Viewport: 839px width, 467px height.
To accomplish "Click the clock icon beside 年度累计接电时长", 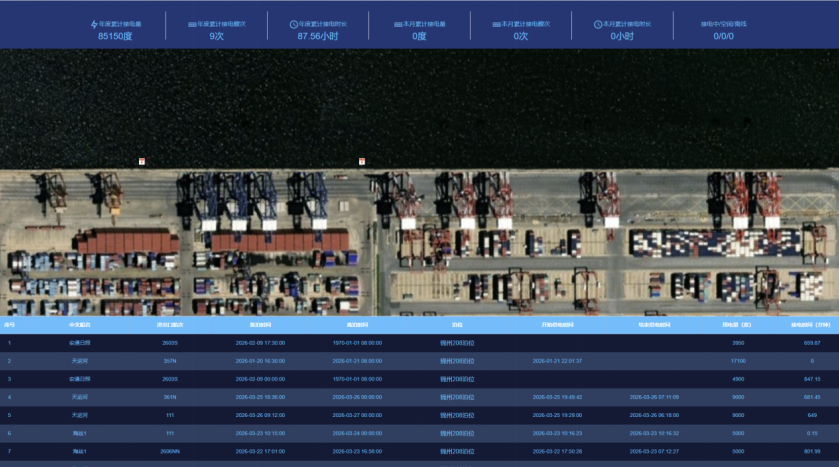I will click(x=293, y=23).
